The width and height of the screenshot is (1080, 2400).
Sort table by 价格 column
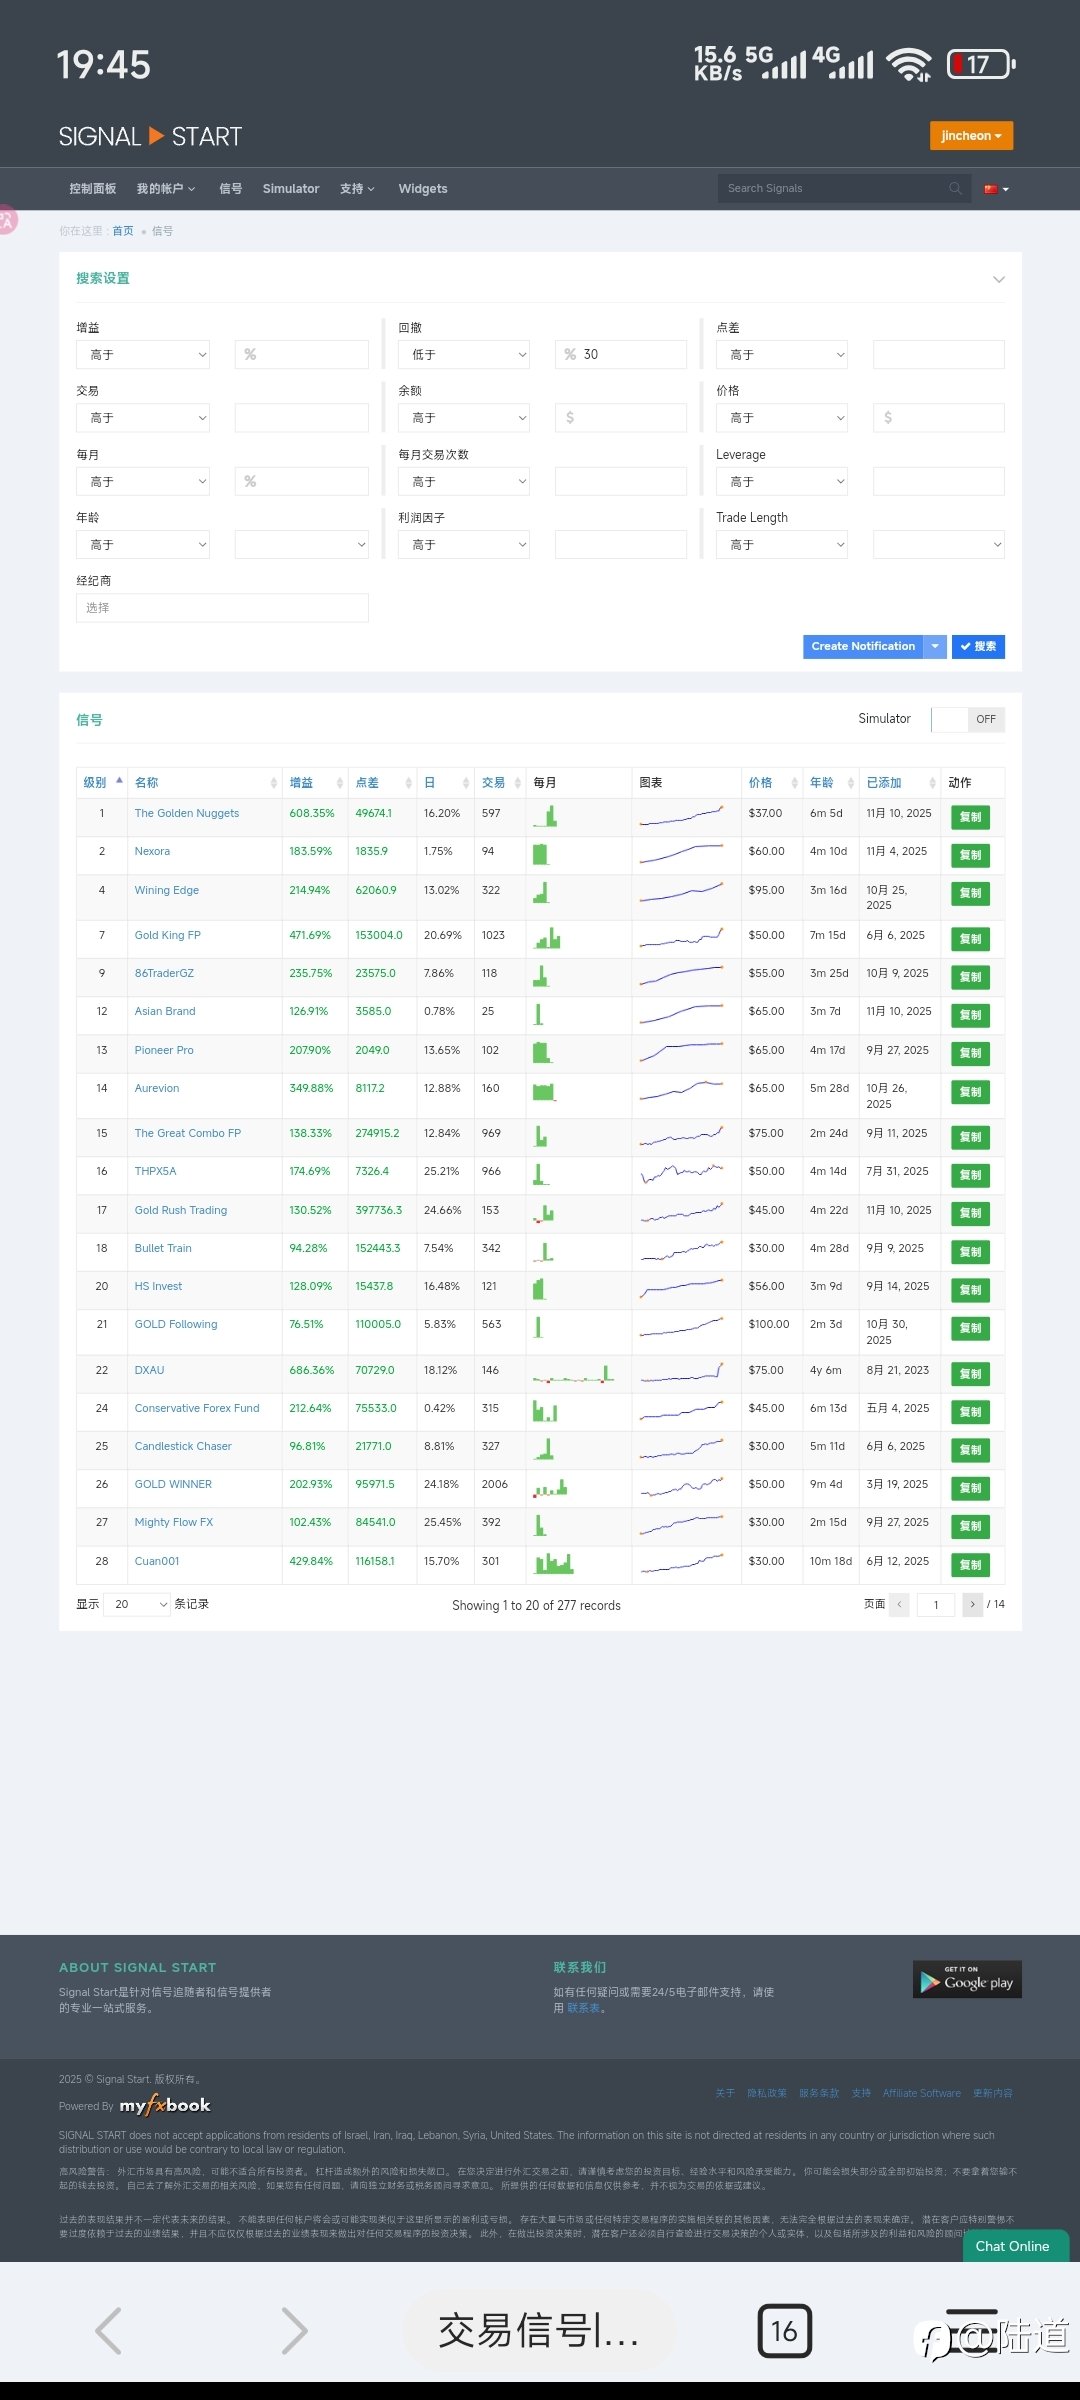(x=772, y=782)
